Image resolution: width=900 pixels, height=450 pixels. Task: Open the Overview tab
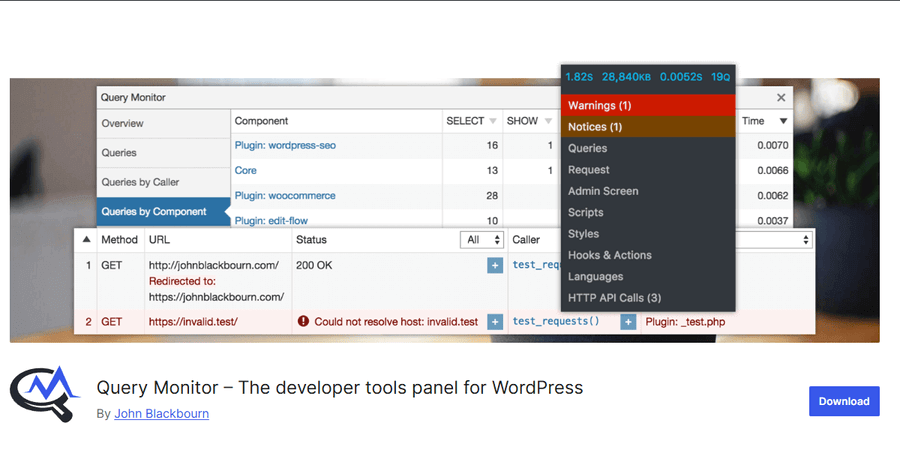(164, 123)
